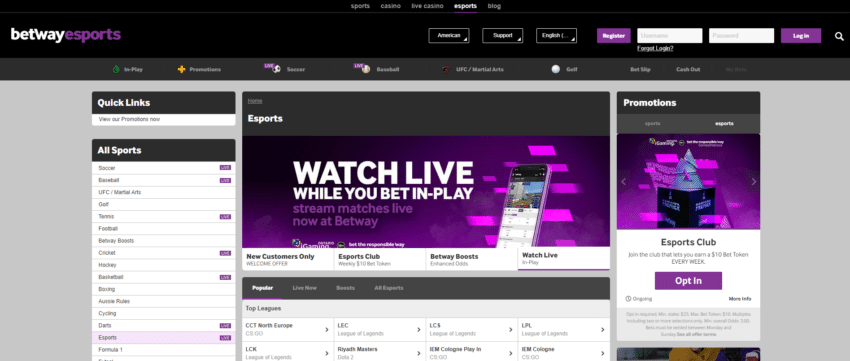Click the Baseball icon in navbar
Viewport: 850px width, 361px height.
click(366, 69)
